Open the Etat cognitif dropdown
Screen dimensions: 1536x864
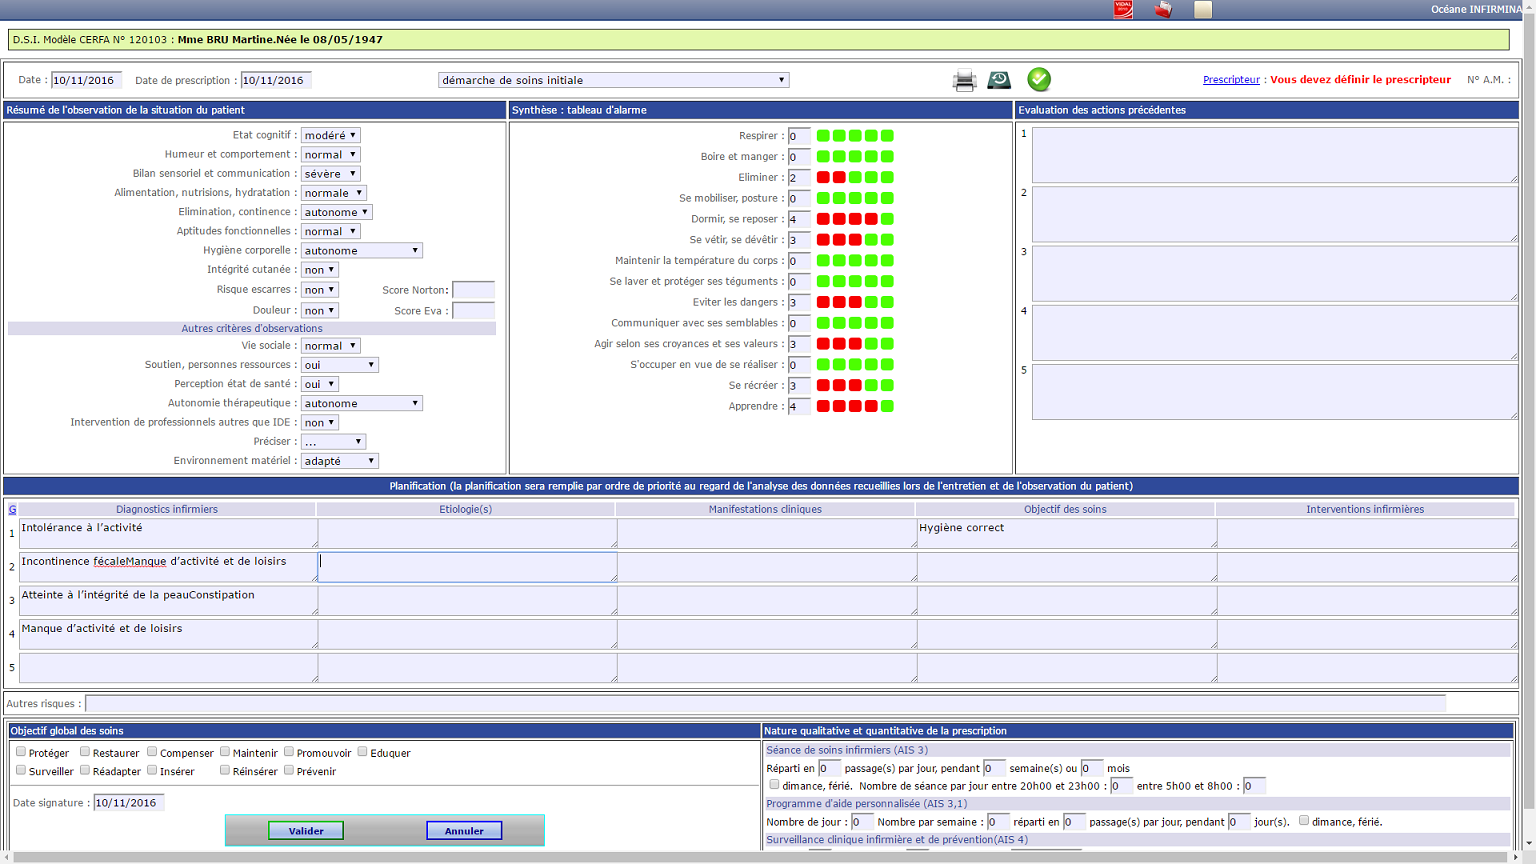coord(330,135)
